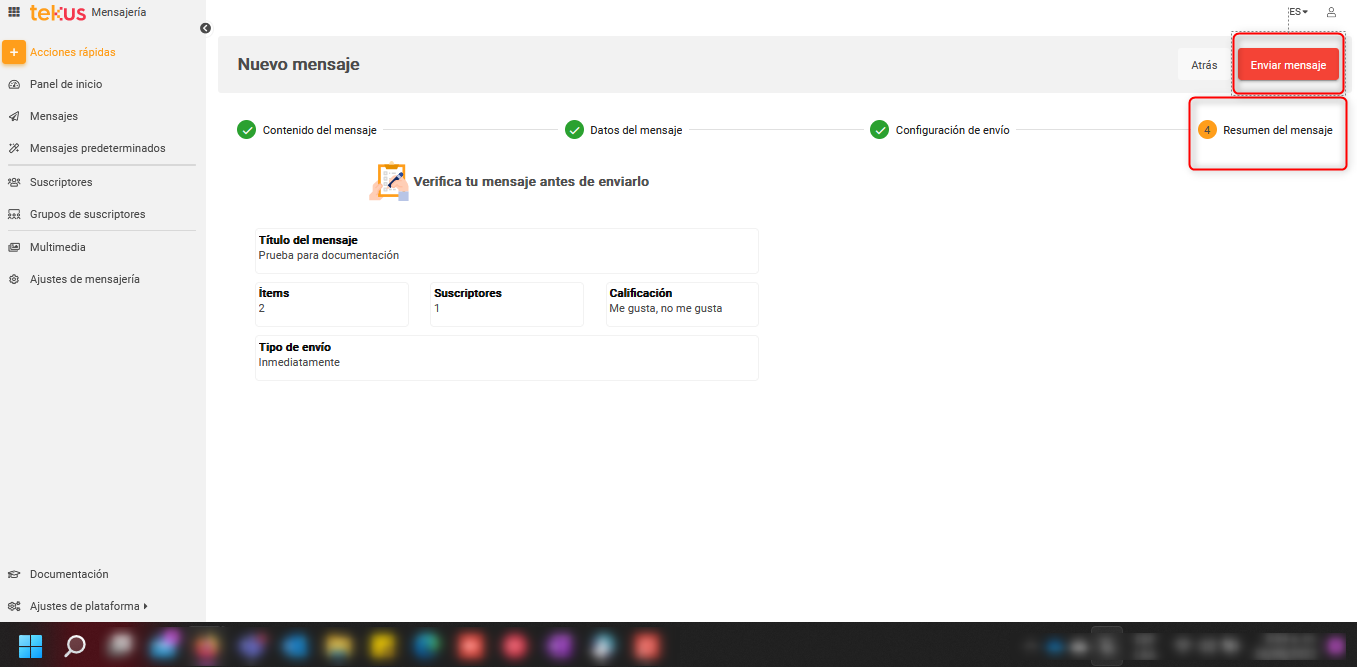1357x667 pixels.
Task: Open Panel de inicio from the sidebar
Action: (x=66, y=84)
